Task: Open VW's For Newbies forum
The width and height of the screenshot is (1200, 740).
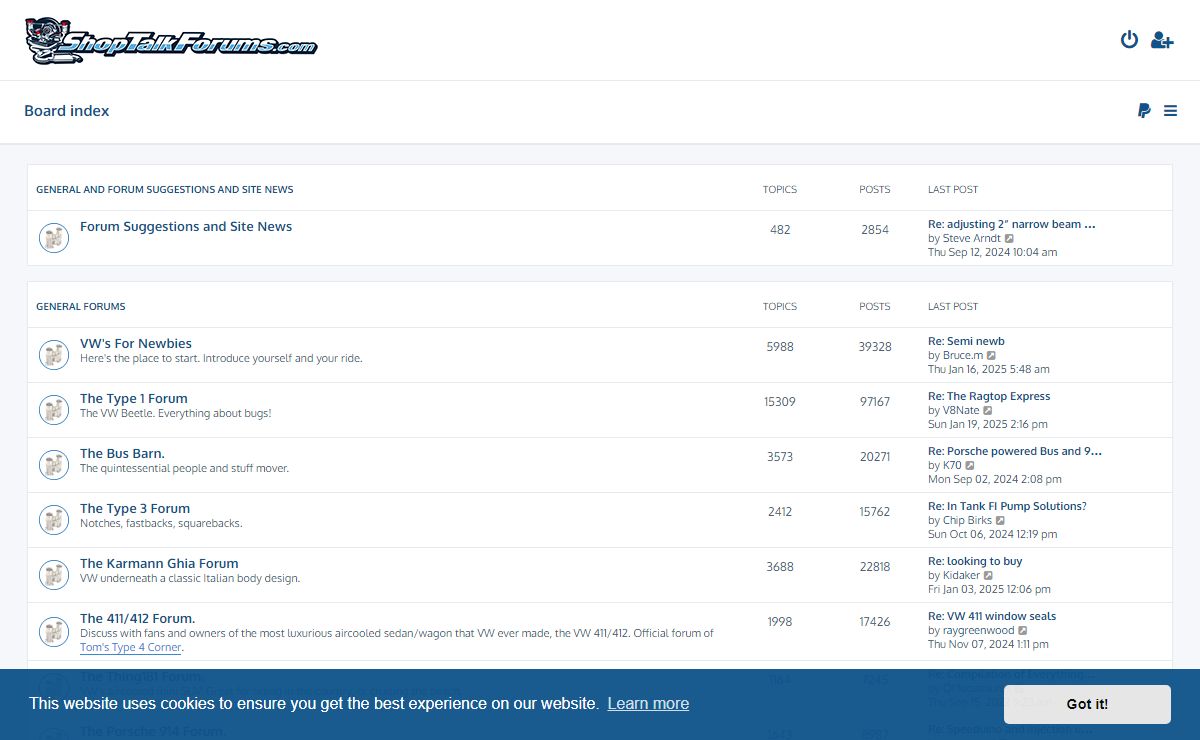Action: (136, 344)
